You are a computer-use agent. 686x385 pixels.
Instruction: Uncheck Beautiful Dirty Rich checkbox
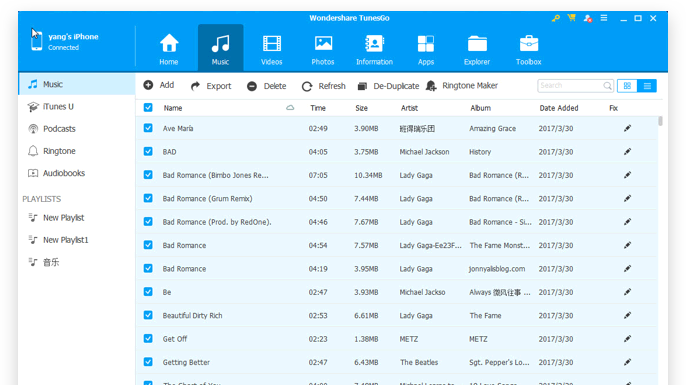coord(148,315)
